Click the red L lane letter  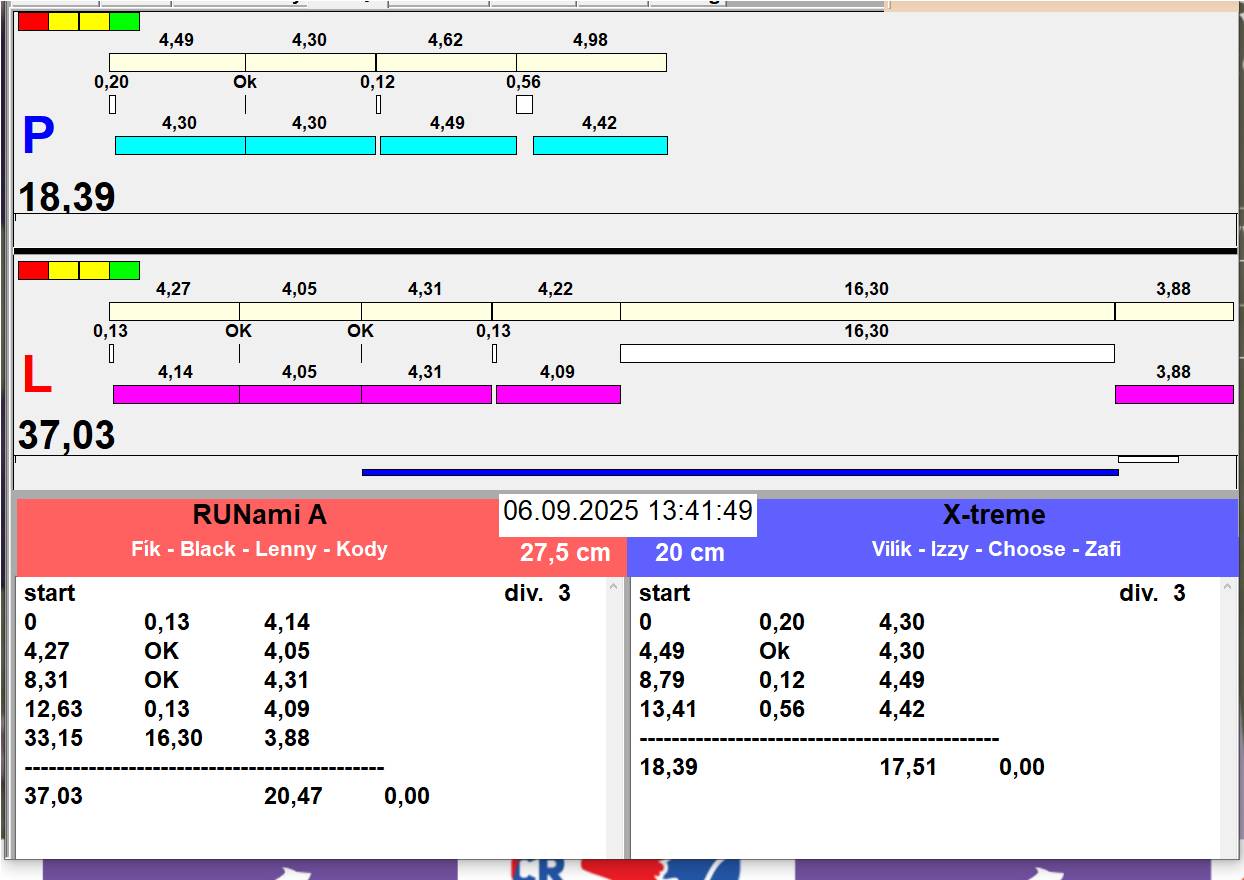[37, 376]
